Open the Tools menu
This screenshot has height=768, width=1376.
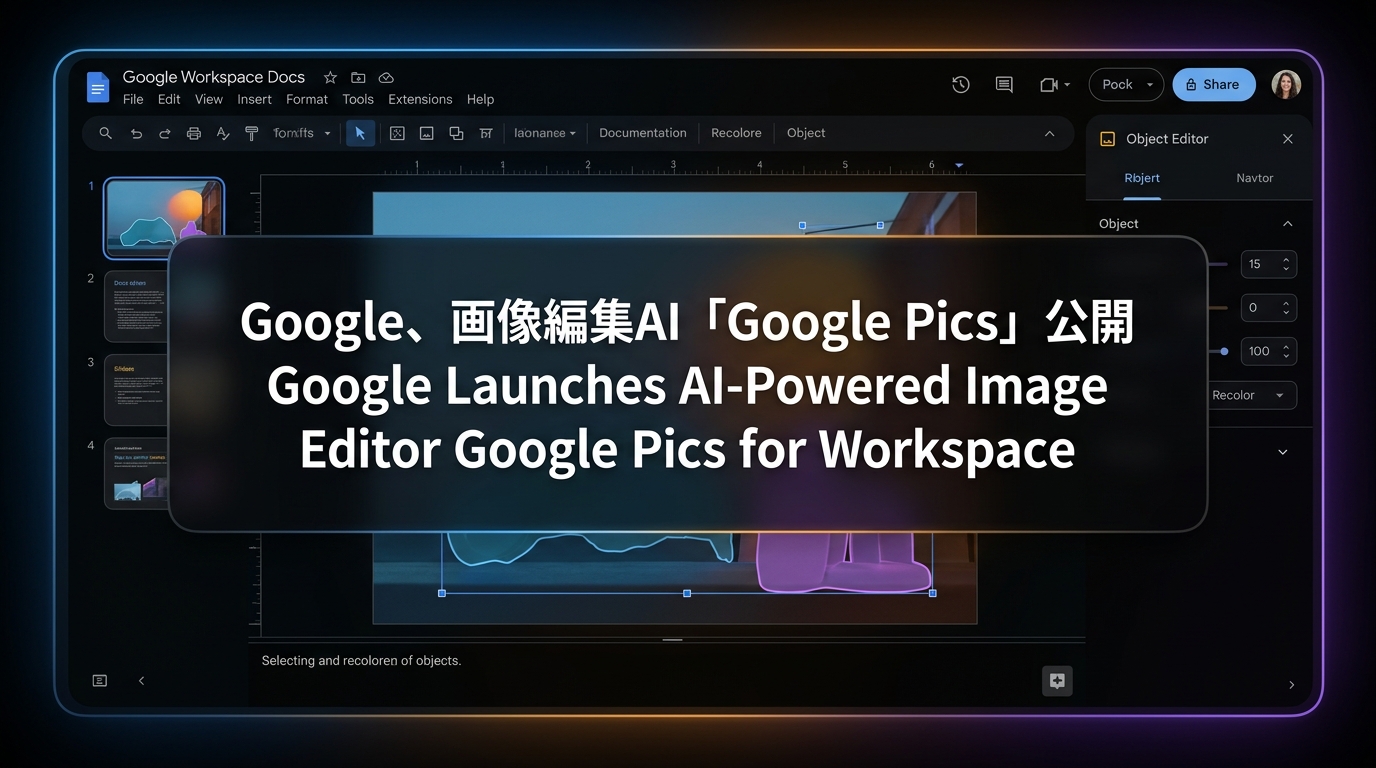(x=358, y=99)
